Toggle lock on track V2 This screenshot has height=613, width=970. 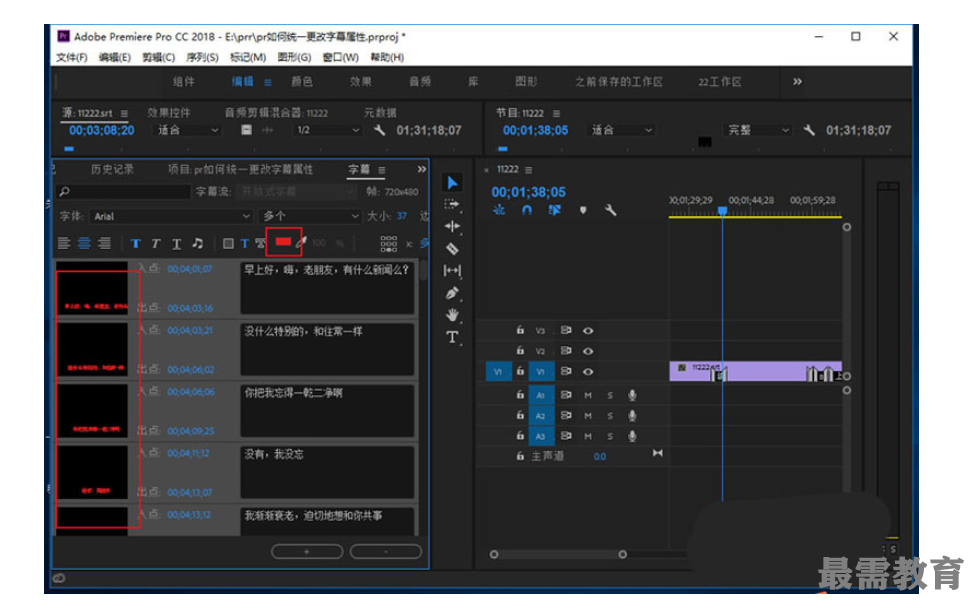tap(520, 351)
